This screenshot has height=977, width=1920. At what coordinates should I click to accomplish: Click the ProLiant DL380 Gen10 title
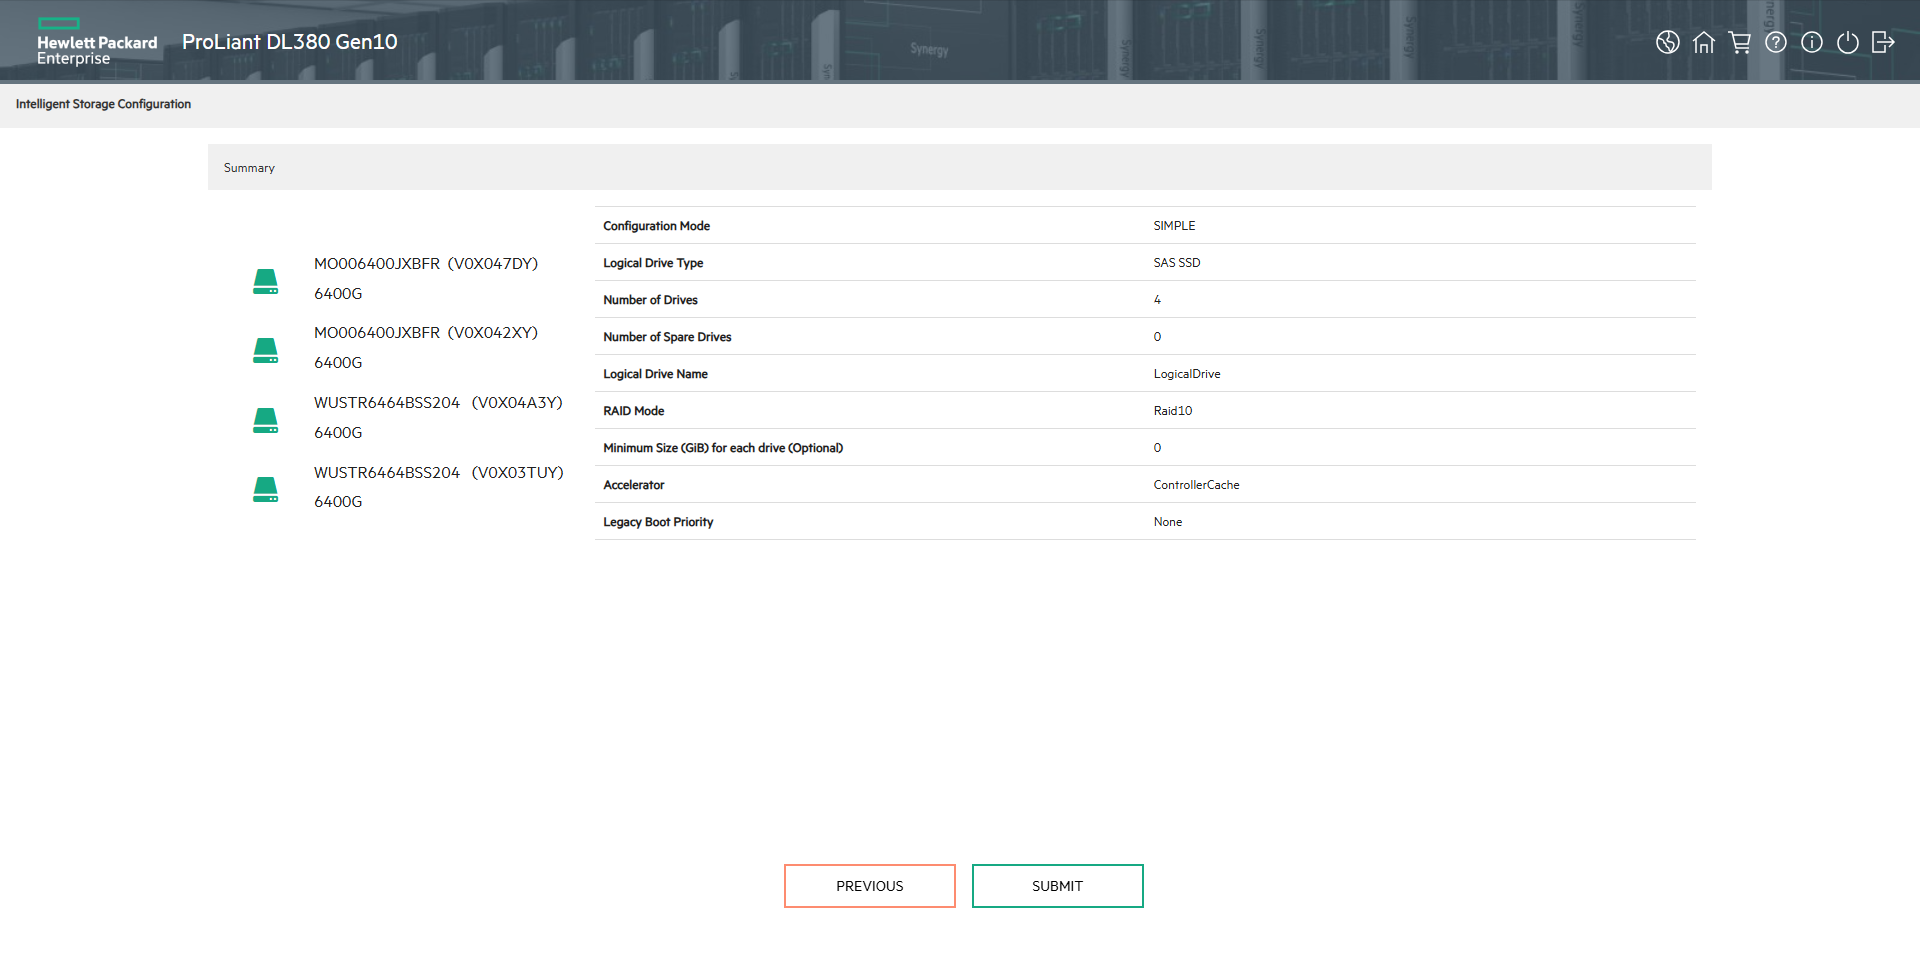[x=289, y=42]
